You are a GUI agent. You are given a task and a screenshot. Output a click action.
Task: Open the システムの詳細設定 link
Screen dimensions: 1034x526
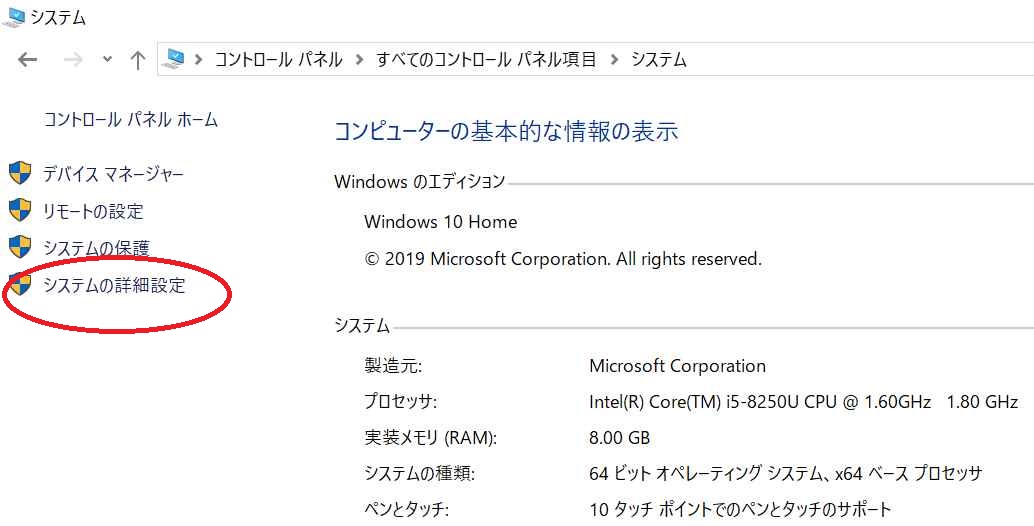tap(114, 285)
